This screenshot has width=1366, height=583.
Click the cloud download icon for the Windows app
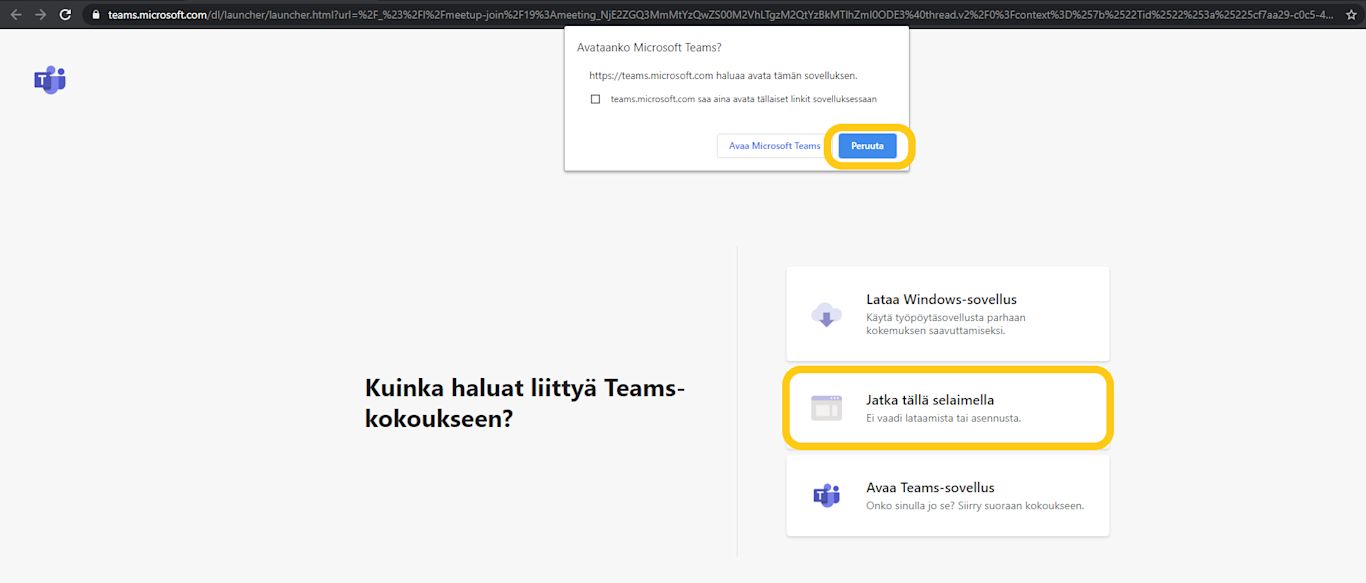(826, 314)
